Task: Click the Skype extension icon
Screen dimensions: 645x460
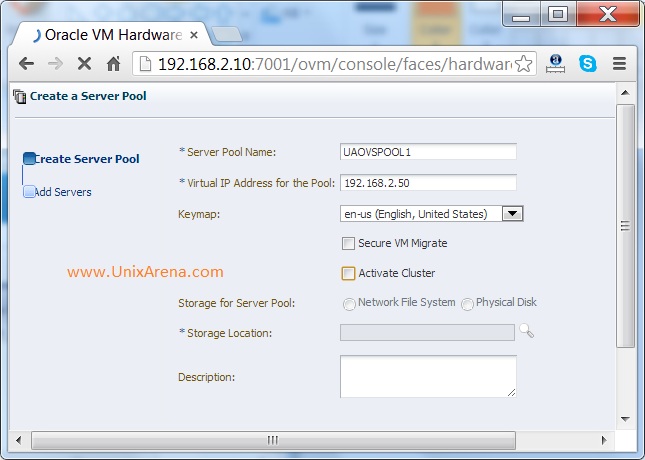Action: 587,64
